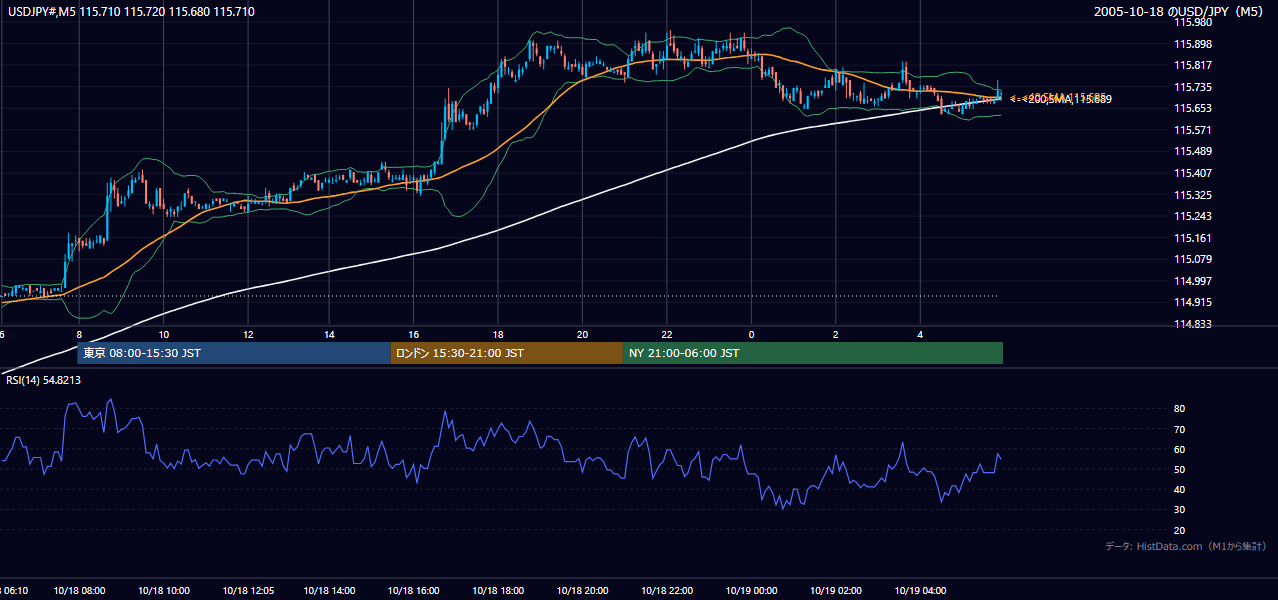Click the 114.915 price axis label

click(x=1194, y=302)
